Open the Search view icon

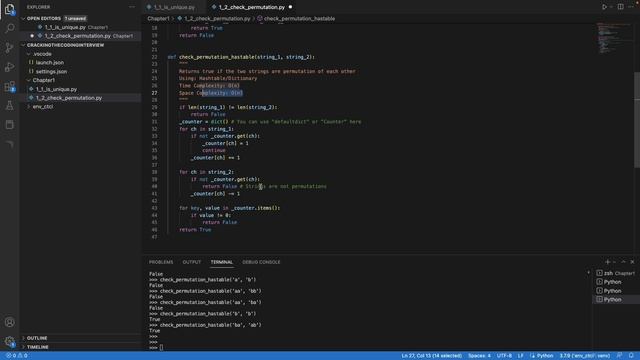tap(9, 28)
